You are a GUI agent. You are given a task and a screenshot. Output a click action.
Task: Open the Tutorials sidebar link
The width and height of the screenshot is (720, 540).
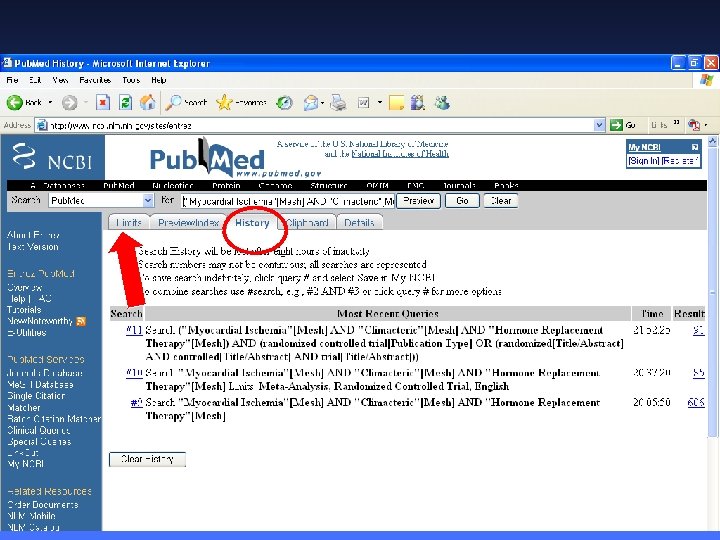point(24,309)
